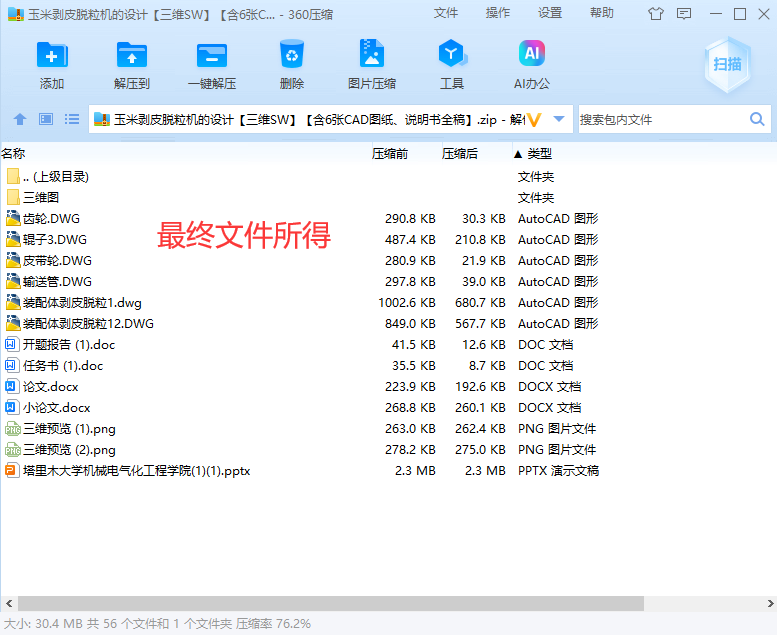Click the horizontal scrollbar thumb
This screenshot has height=635, width=777.
coord(331,603)
